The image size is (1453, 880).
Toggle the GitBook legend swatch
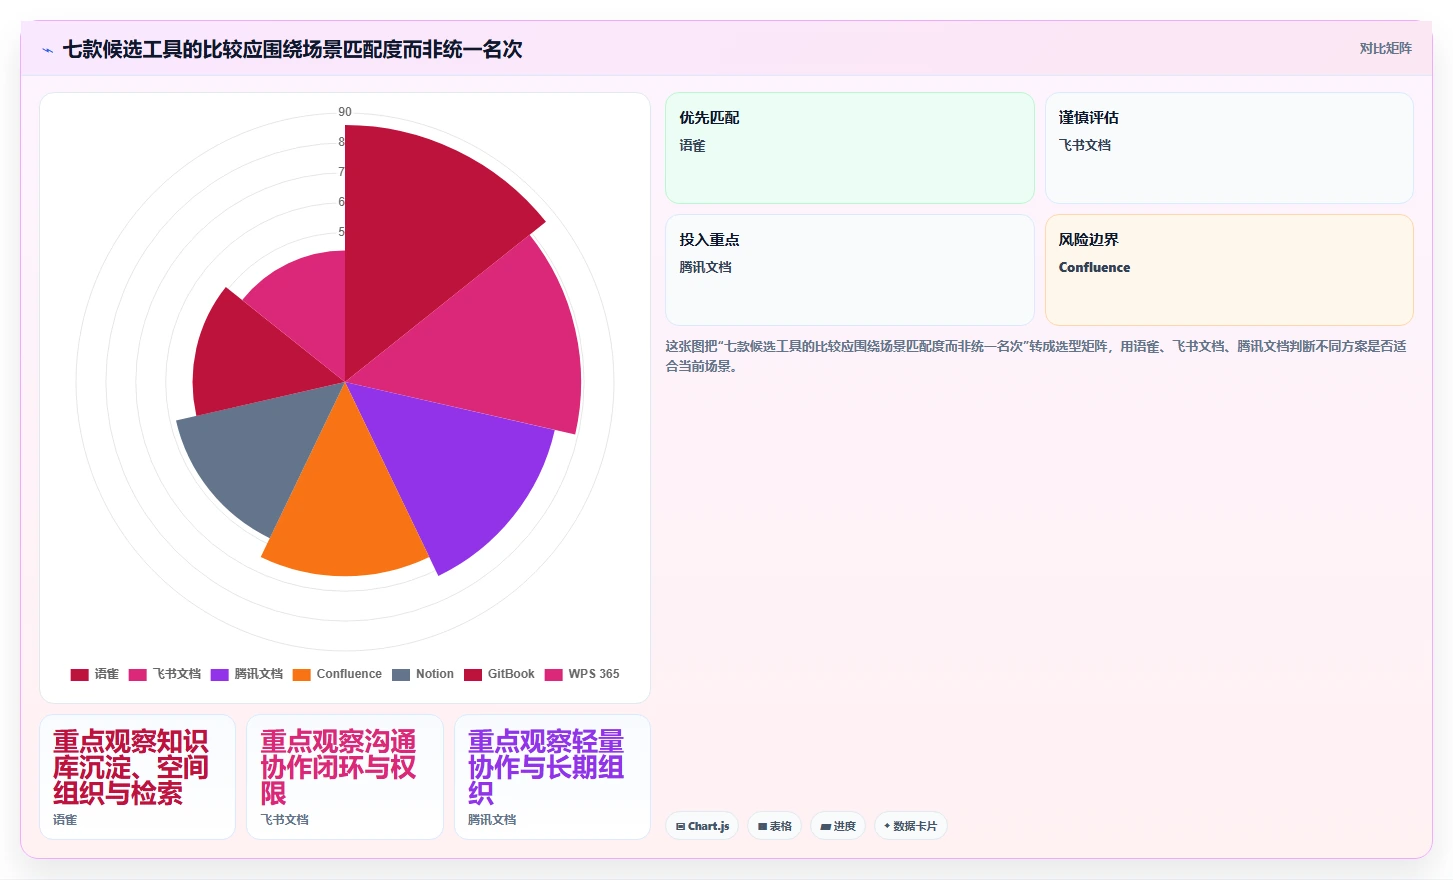tap(473, 674)
